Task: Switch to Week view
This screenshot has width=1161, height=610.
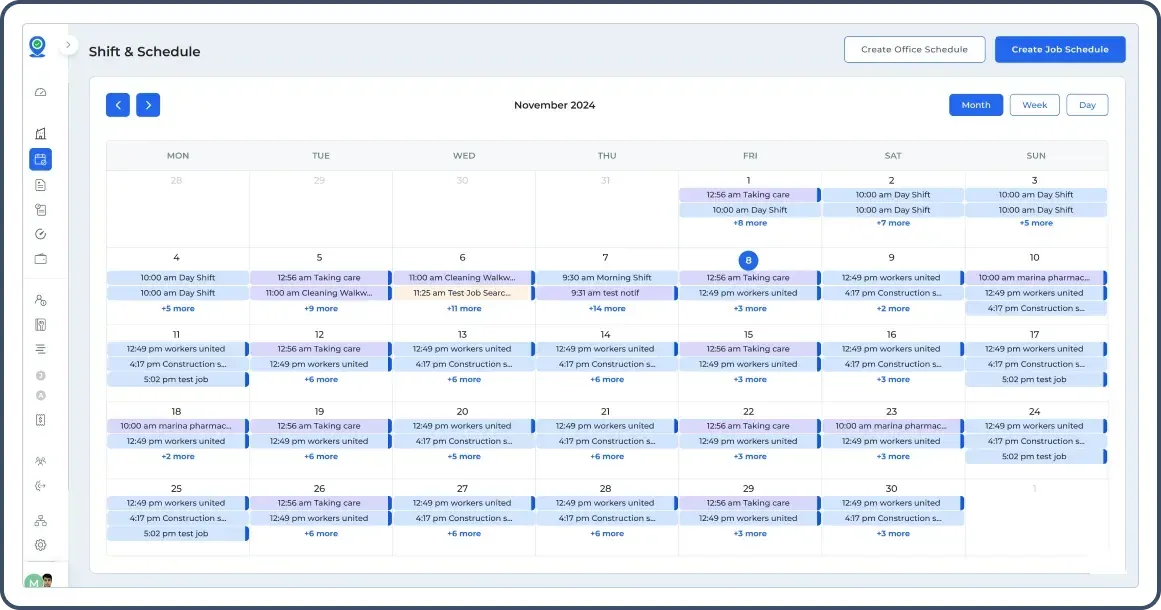Action: 1034,104
